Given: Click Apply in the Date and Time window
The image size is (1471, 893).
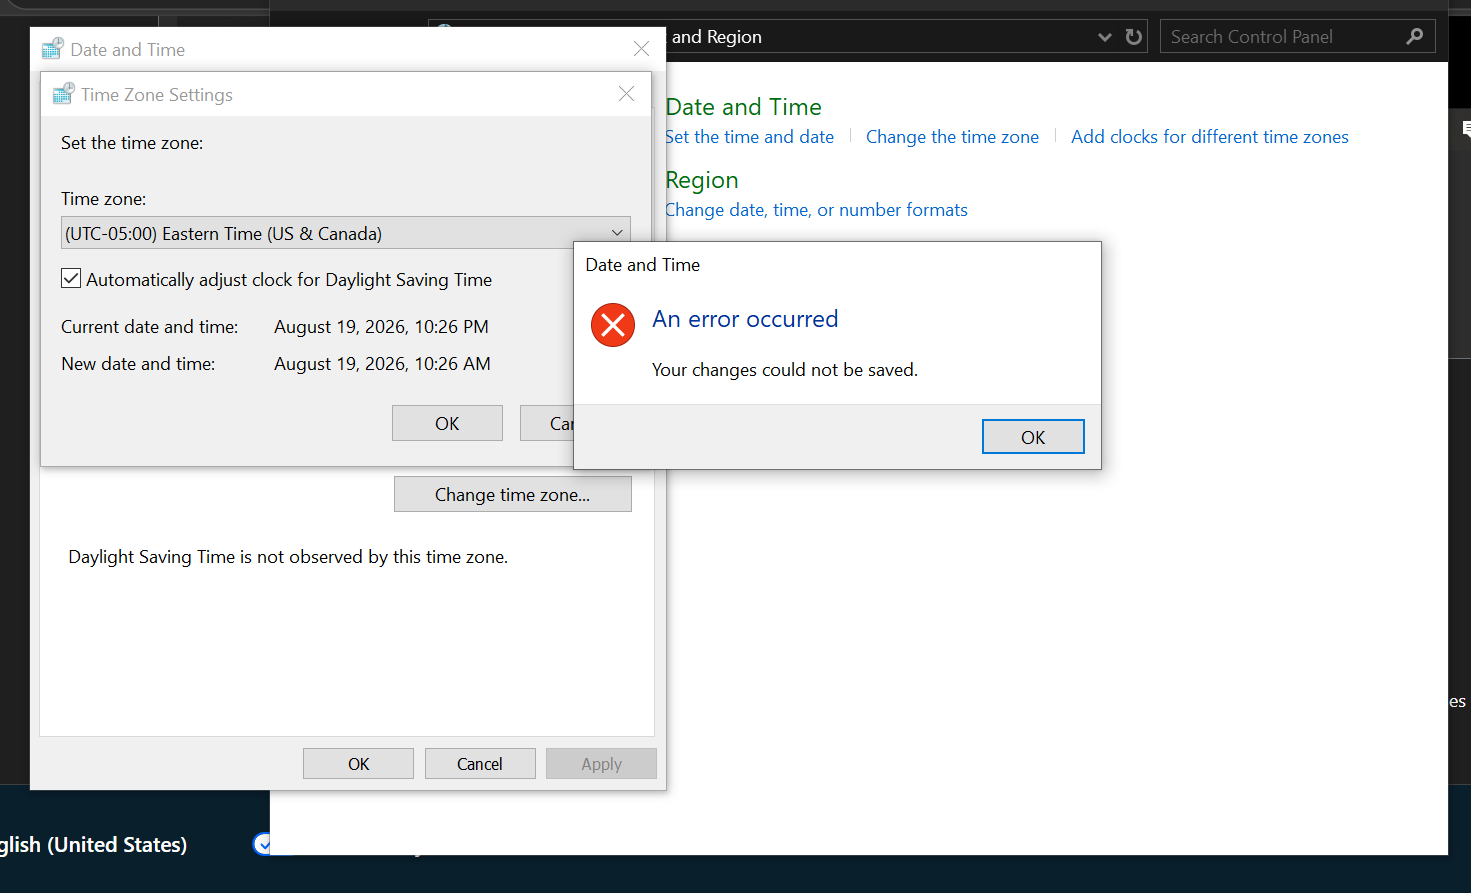Looking at the screenshot, I should click(x=602, y=764).
